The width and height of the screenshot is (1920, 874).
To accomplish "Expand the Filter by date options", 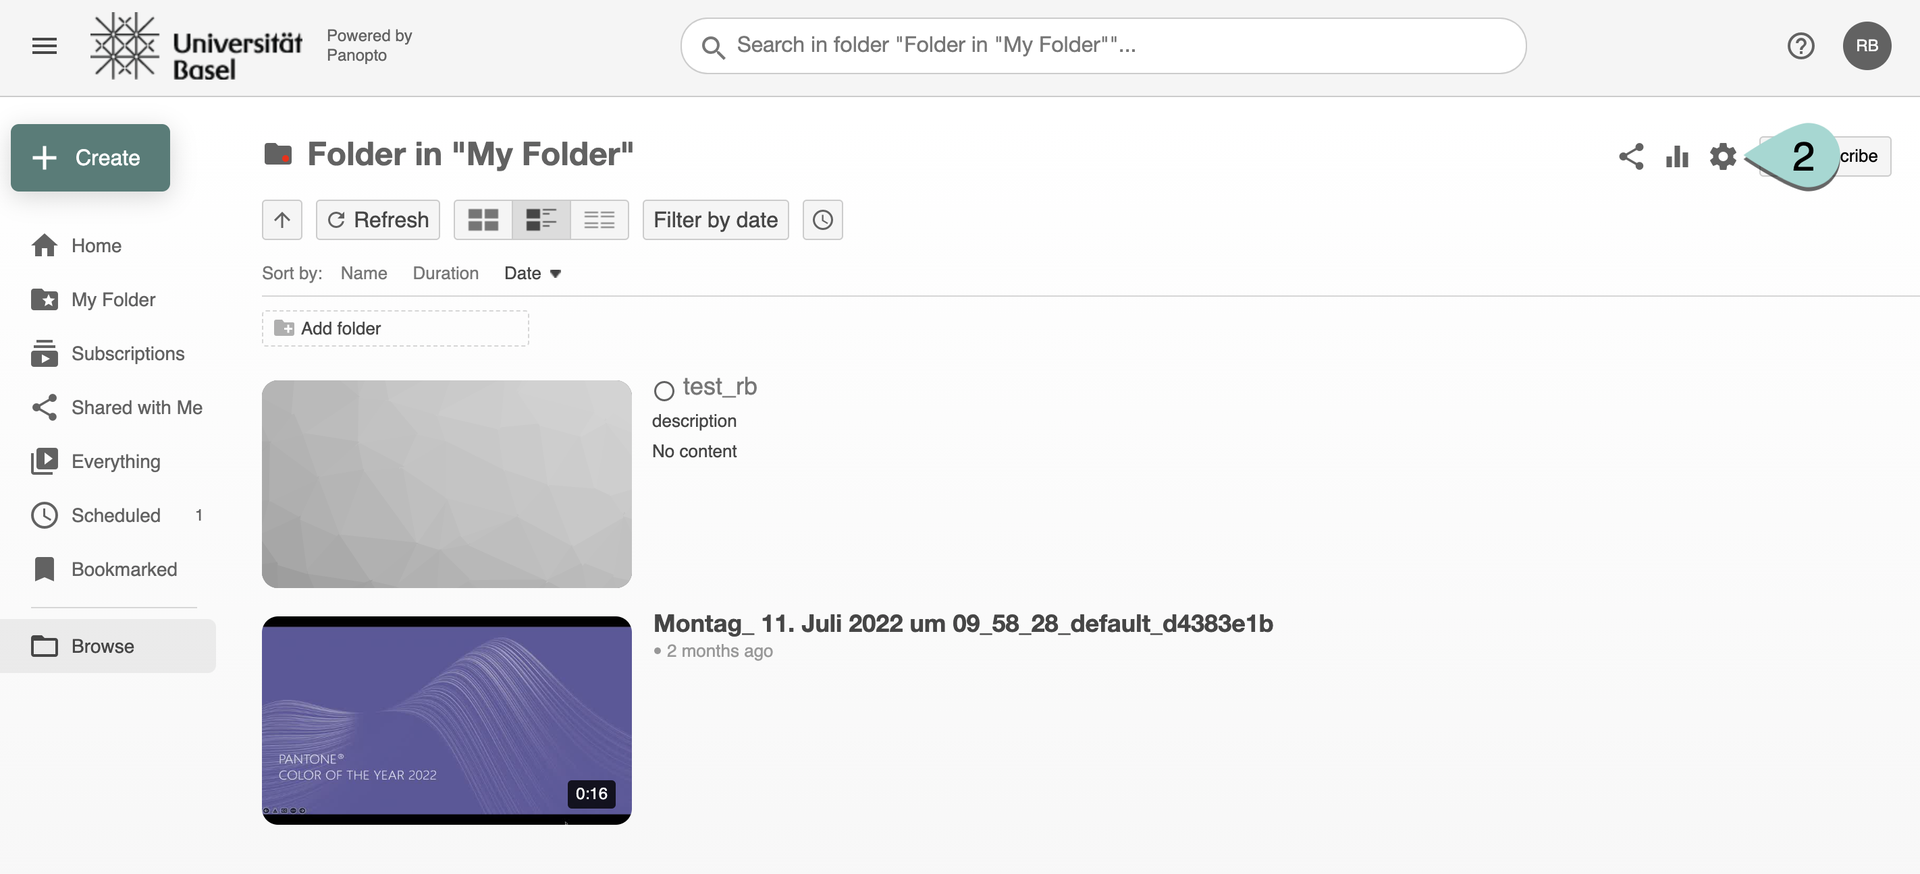I will (715, 220).
